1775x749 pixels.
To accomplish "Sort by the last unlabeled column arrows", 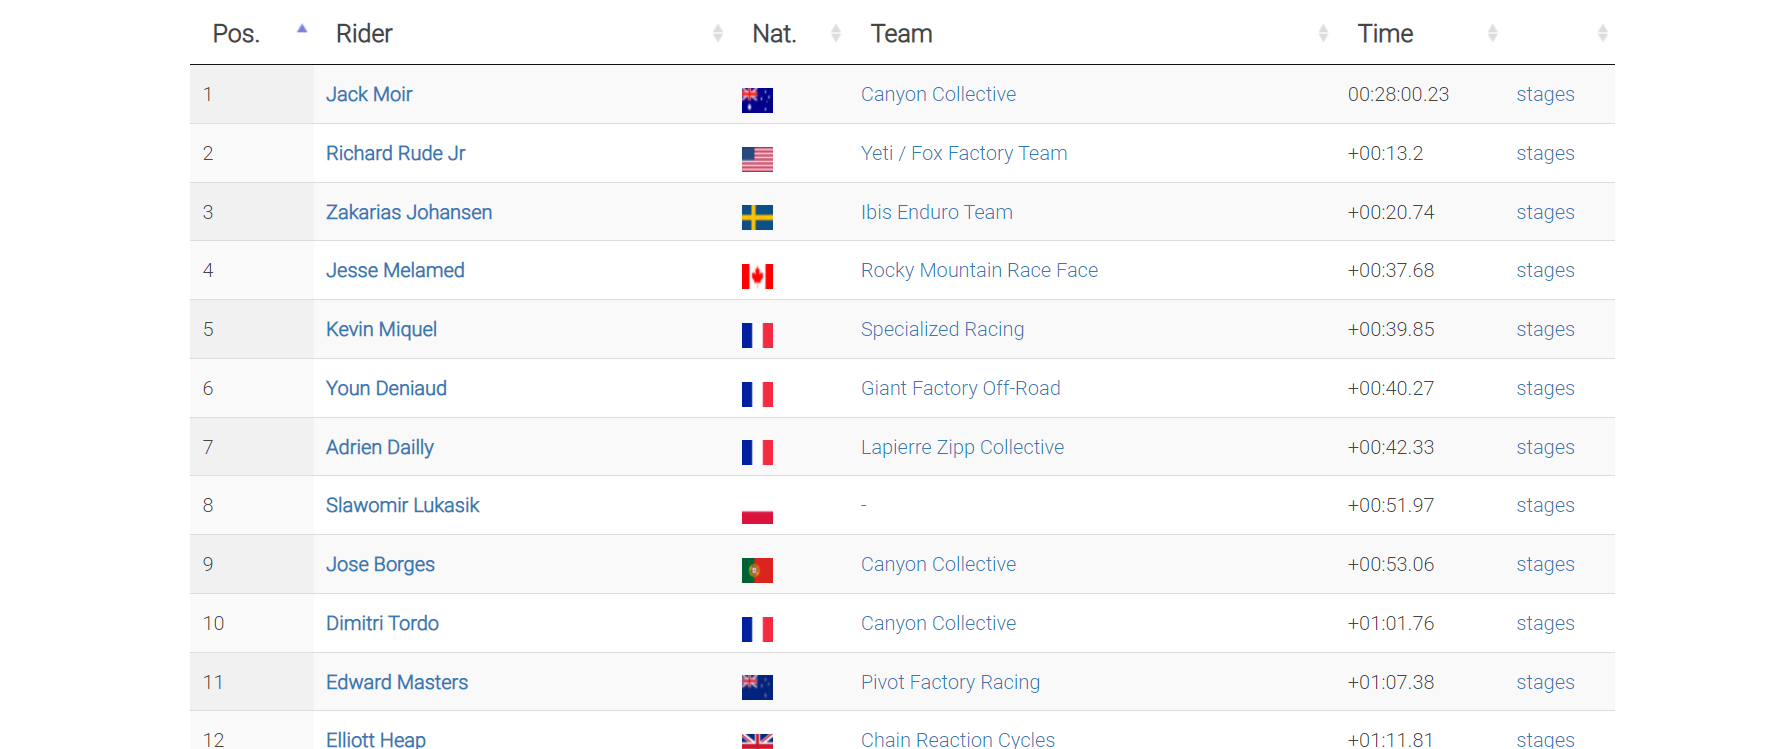I will pos(1602,34).
